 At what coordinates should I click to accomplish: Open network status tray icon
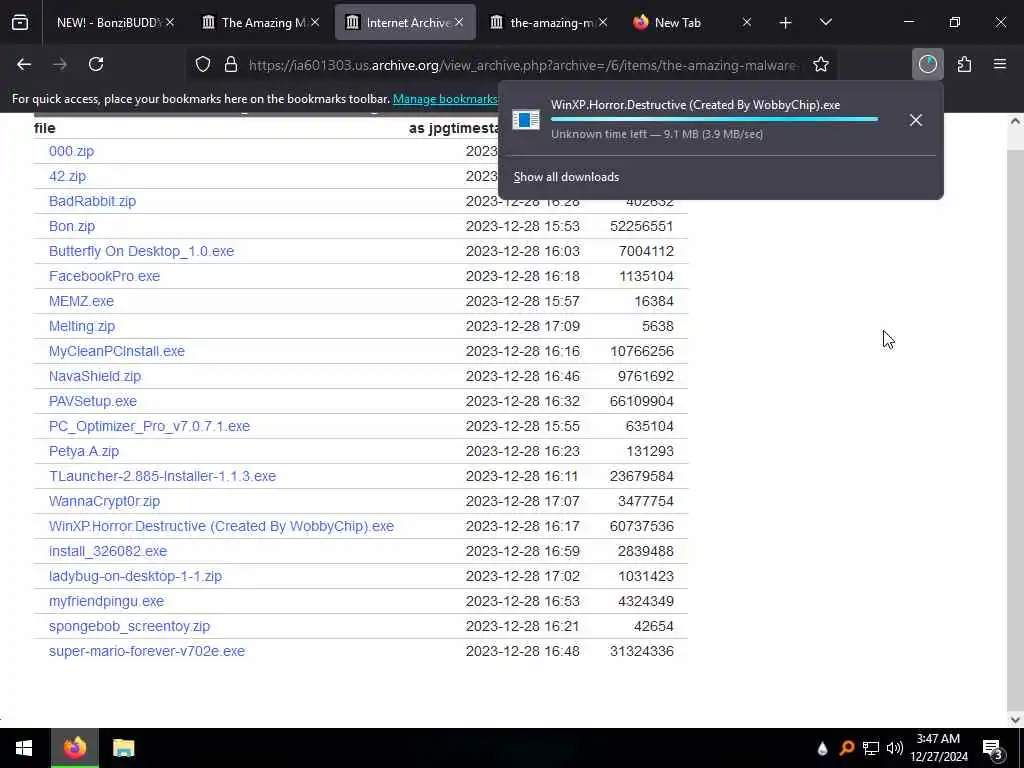pos(871,748)
